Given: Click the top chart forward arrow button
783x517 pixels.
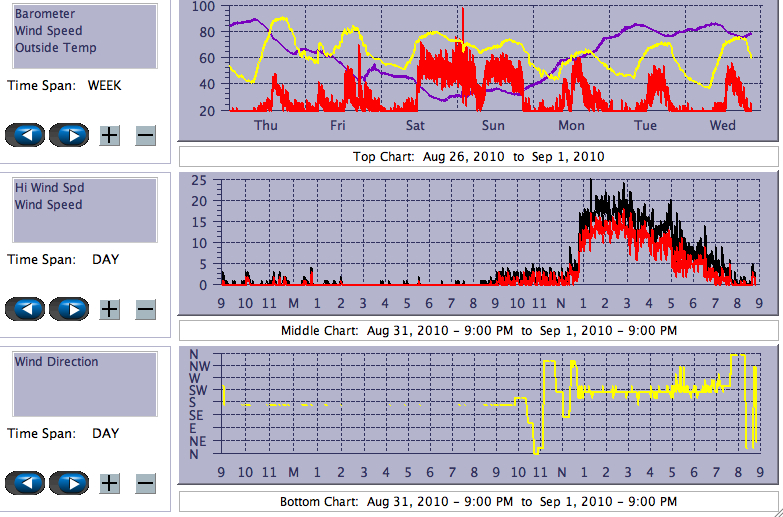Looking at the screenshot, I should (70, 135).
